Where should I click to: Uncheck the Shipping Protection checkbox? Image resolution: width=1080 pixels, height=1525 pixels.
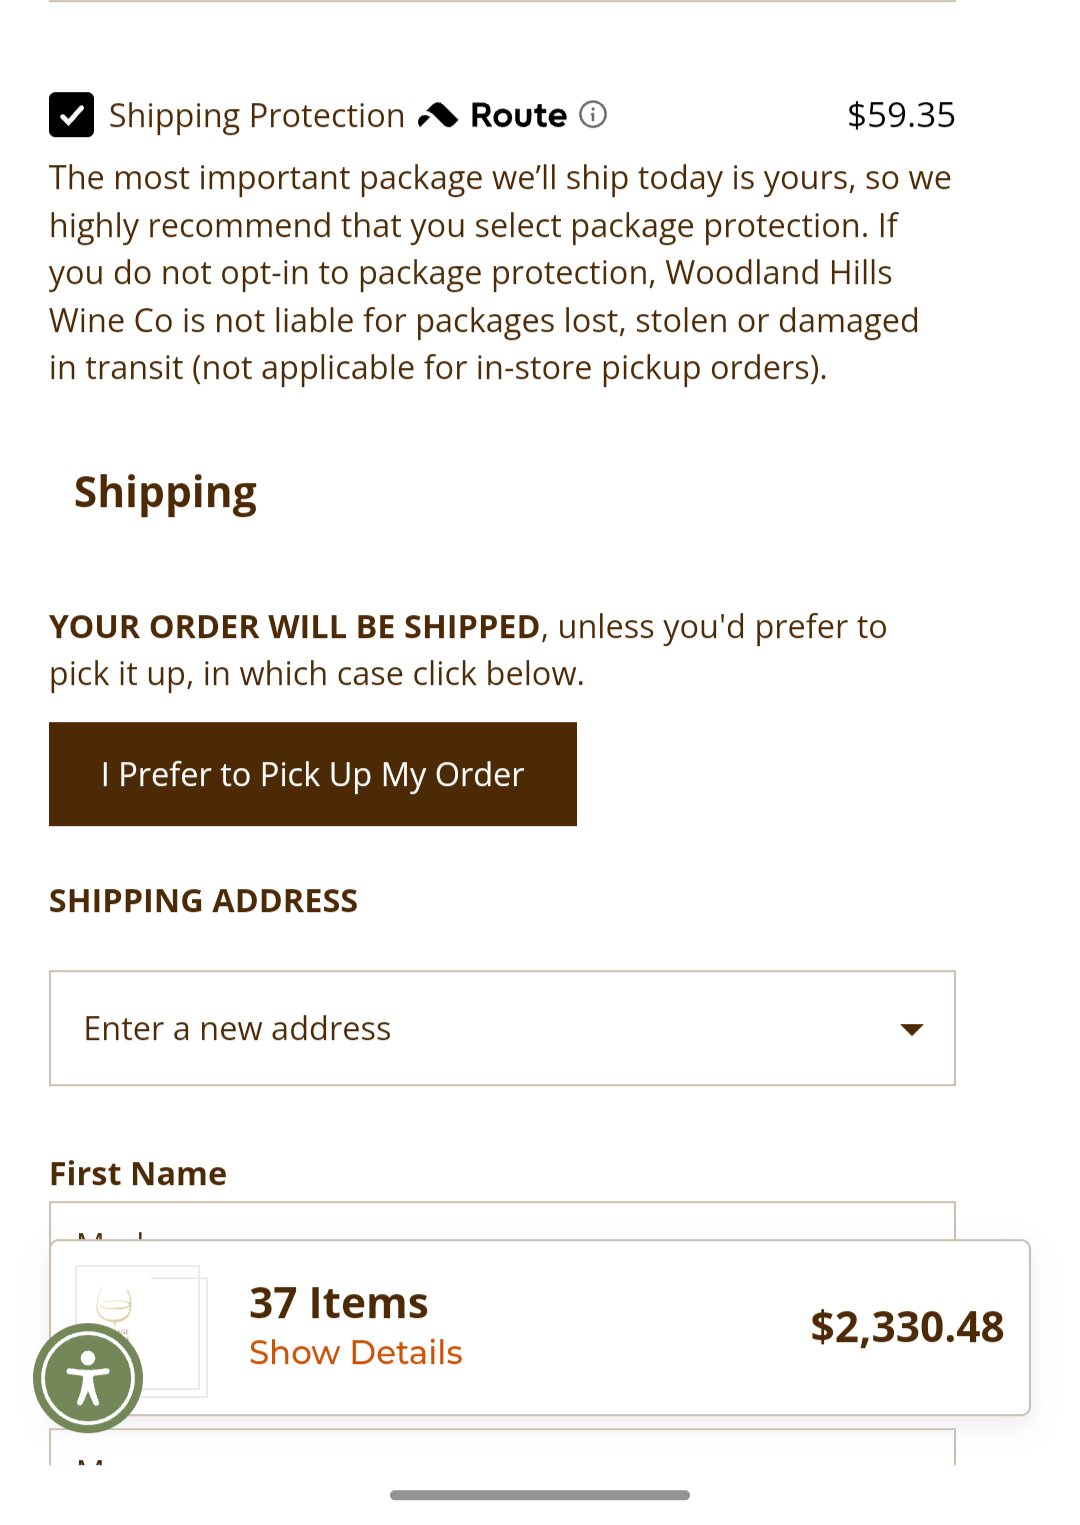(x=72, y=115)
